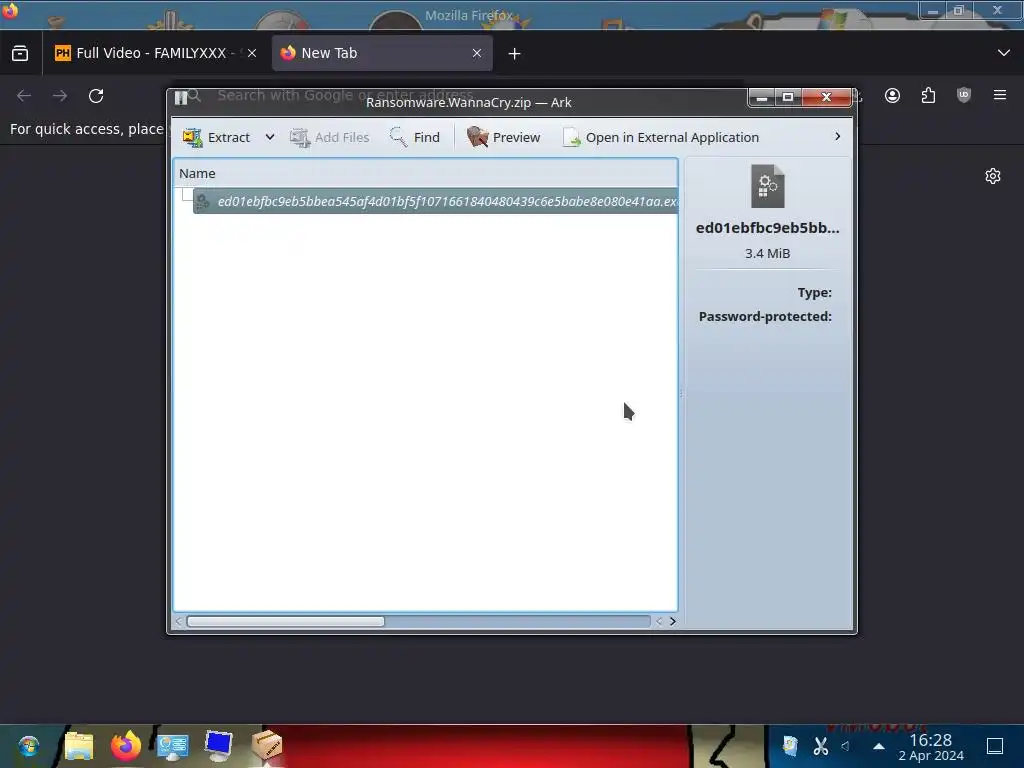Image resolution: width=1024 pixels, height=768 pixels.
Task: Open new tab personalize gear icon
Action: coord(993,176)
